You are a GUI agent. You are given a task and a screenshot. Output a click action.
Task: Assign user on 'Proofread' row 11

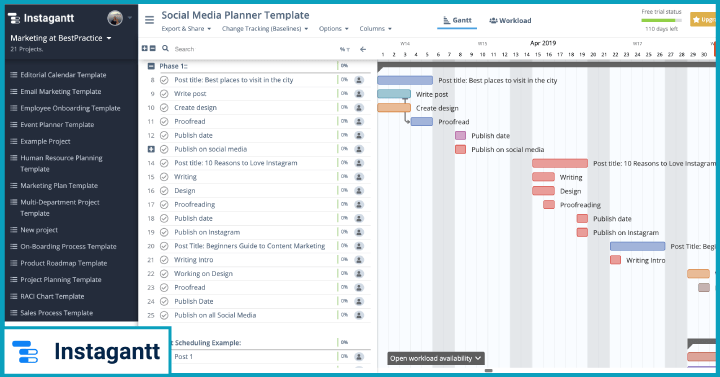(x=359, y=121)
